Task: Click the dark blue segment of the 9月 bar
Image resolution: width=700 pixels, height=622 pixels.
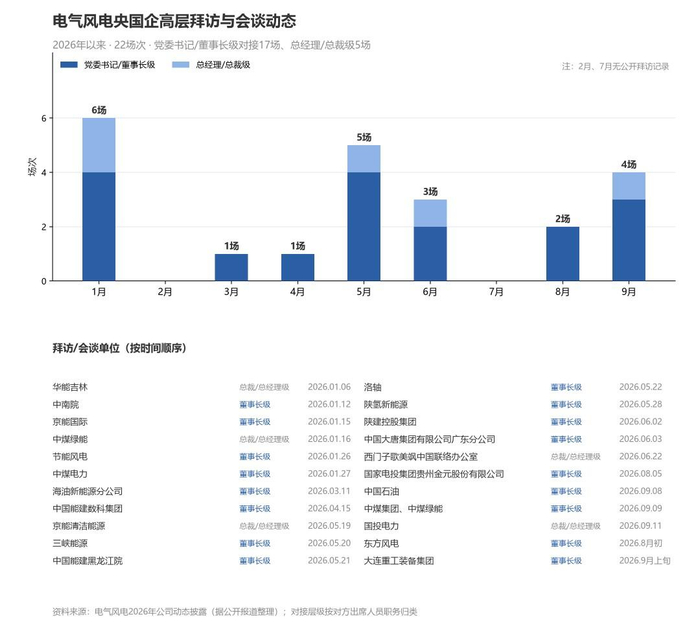Action: click(x=629, y=240)
